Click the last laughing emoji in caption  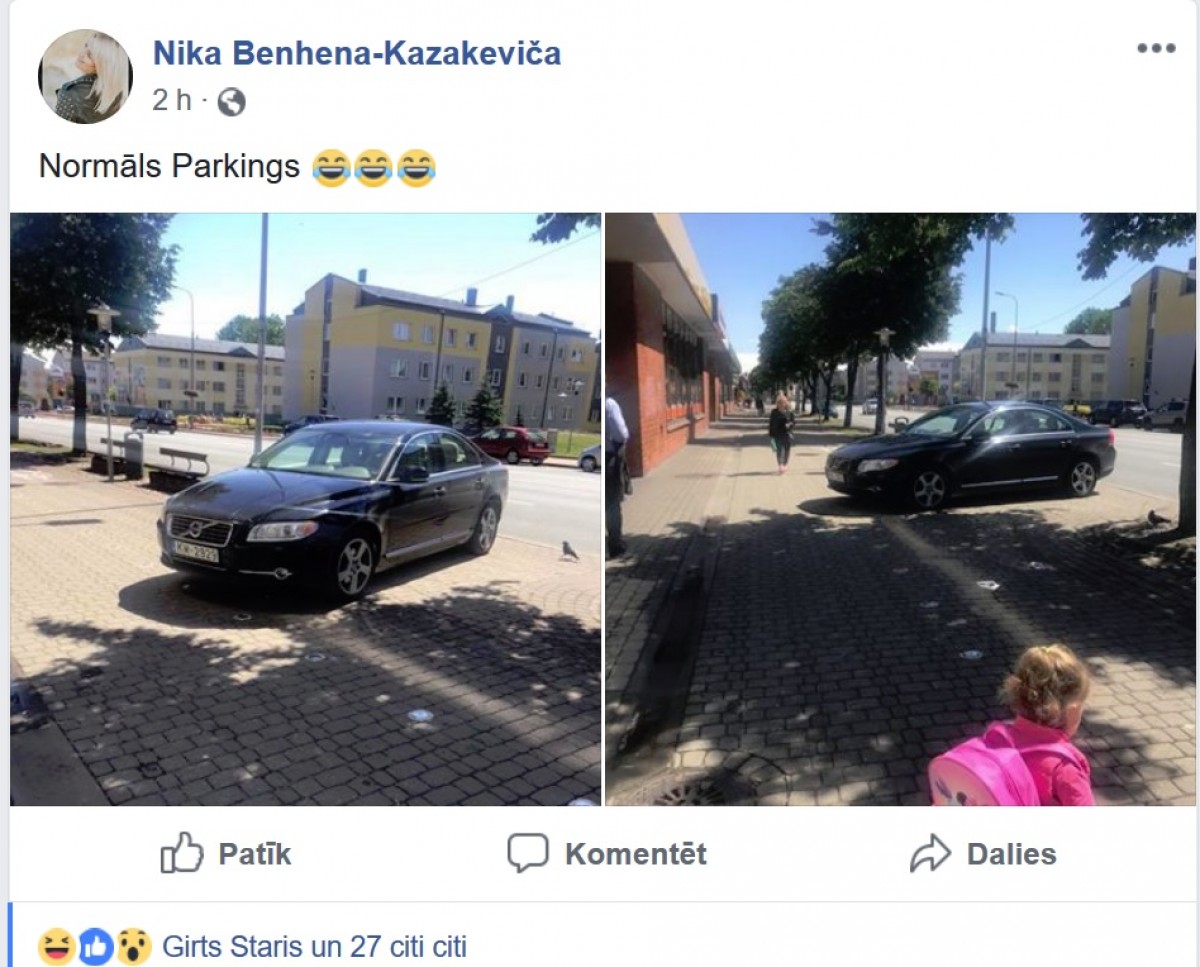(x=416, y=167)
